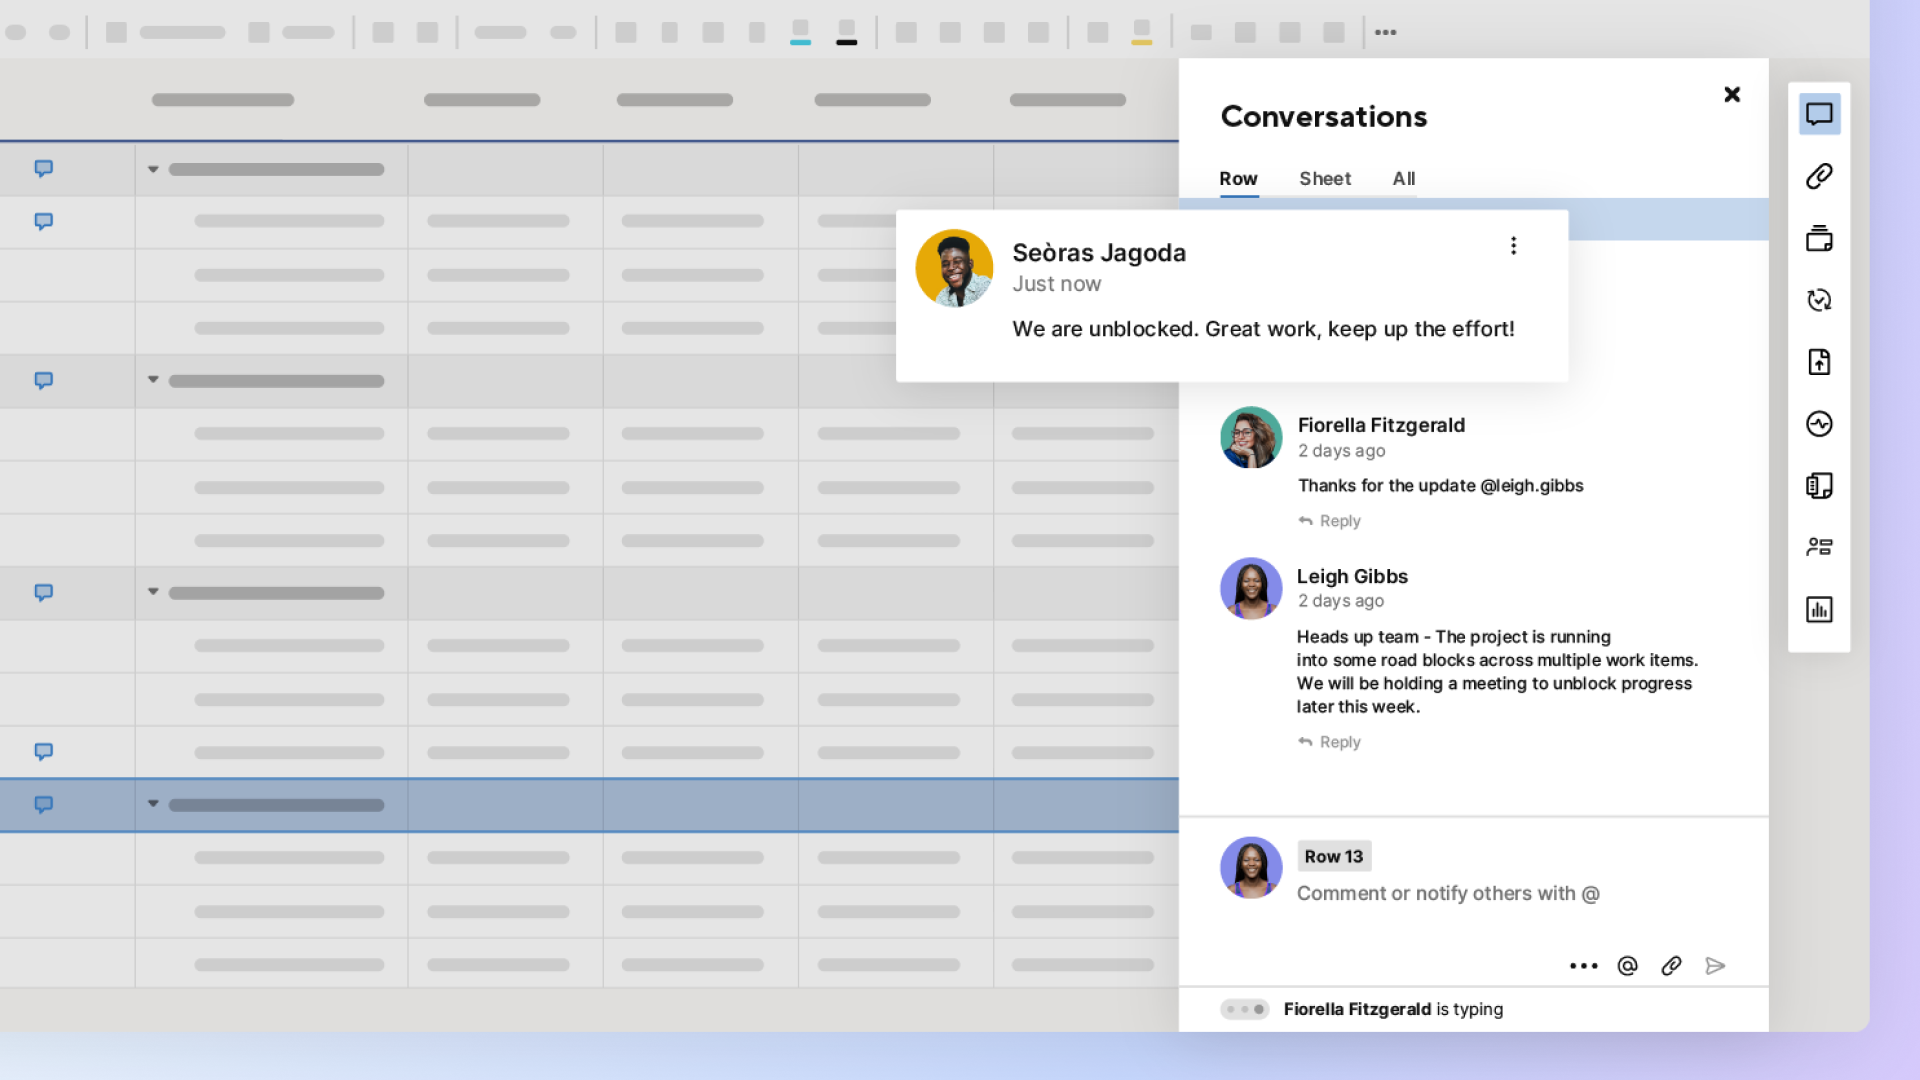
Task: Click the comment input field for Row 13
Action: (1448, 893)
